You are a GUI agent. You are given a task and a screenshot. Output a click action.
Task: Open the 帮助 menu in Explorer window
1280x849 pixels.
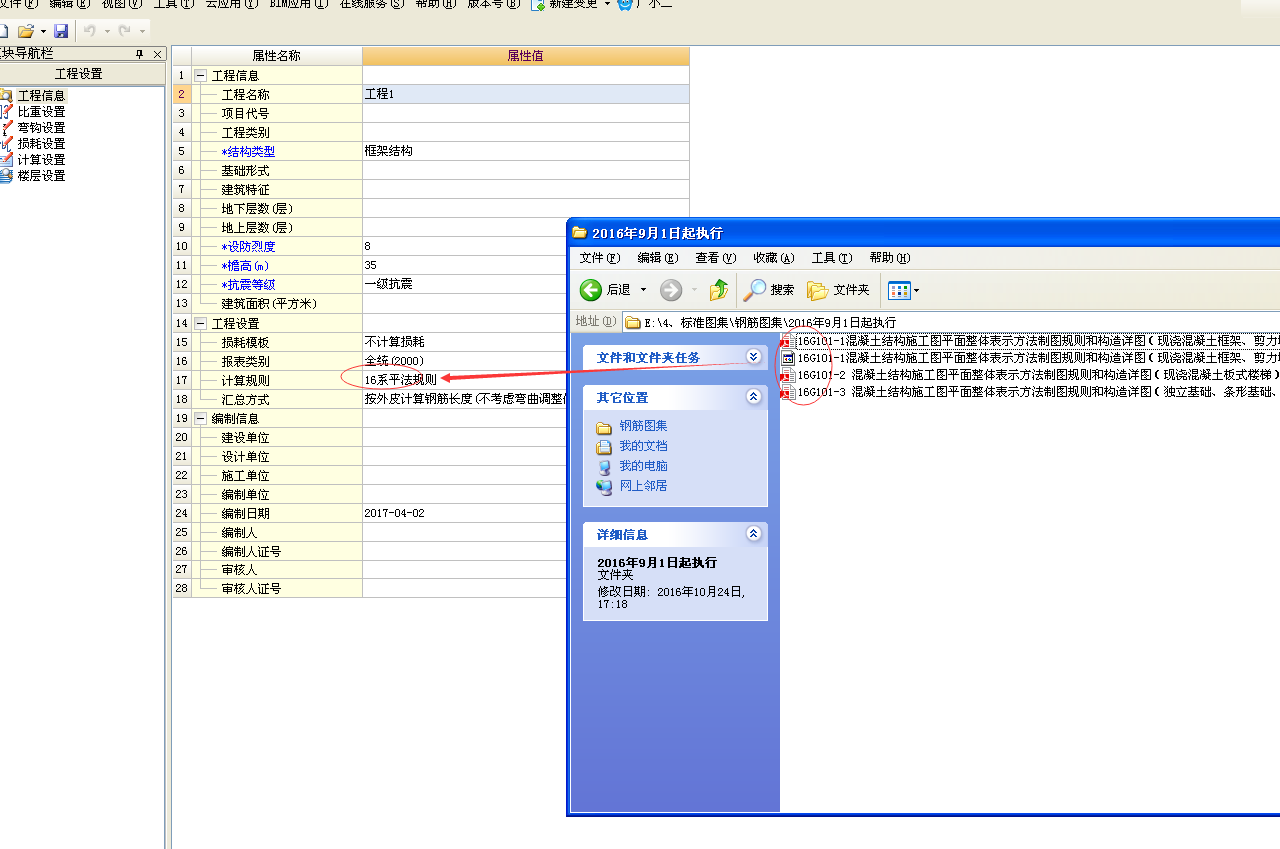(x=890, y=258)
